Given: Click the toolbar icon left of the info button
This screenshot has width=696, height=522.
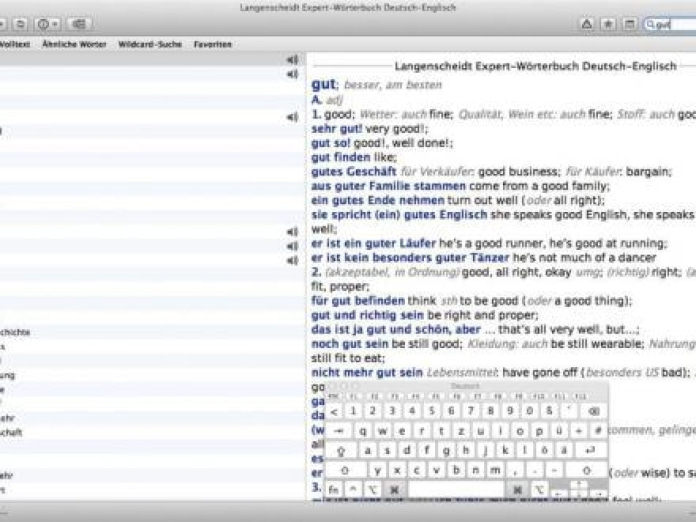Looking at the screenshot, I should click(20, 24).
